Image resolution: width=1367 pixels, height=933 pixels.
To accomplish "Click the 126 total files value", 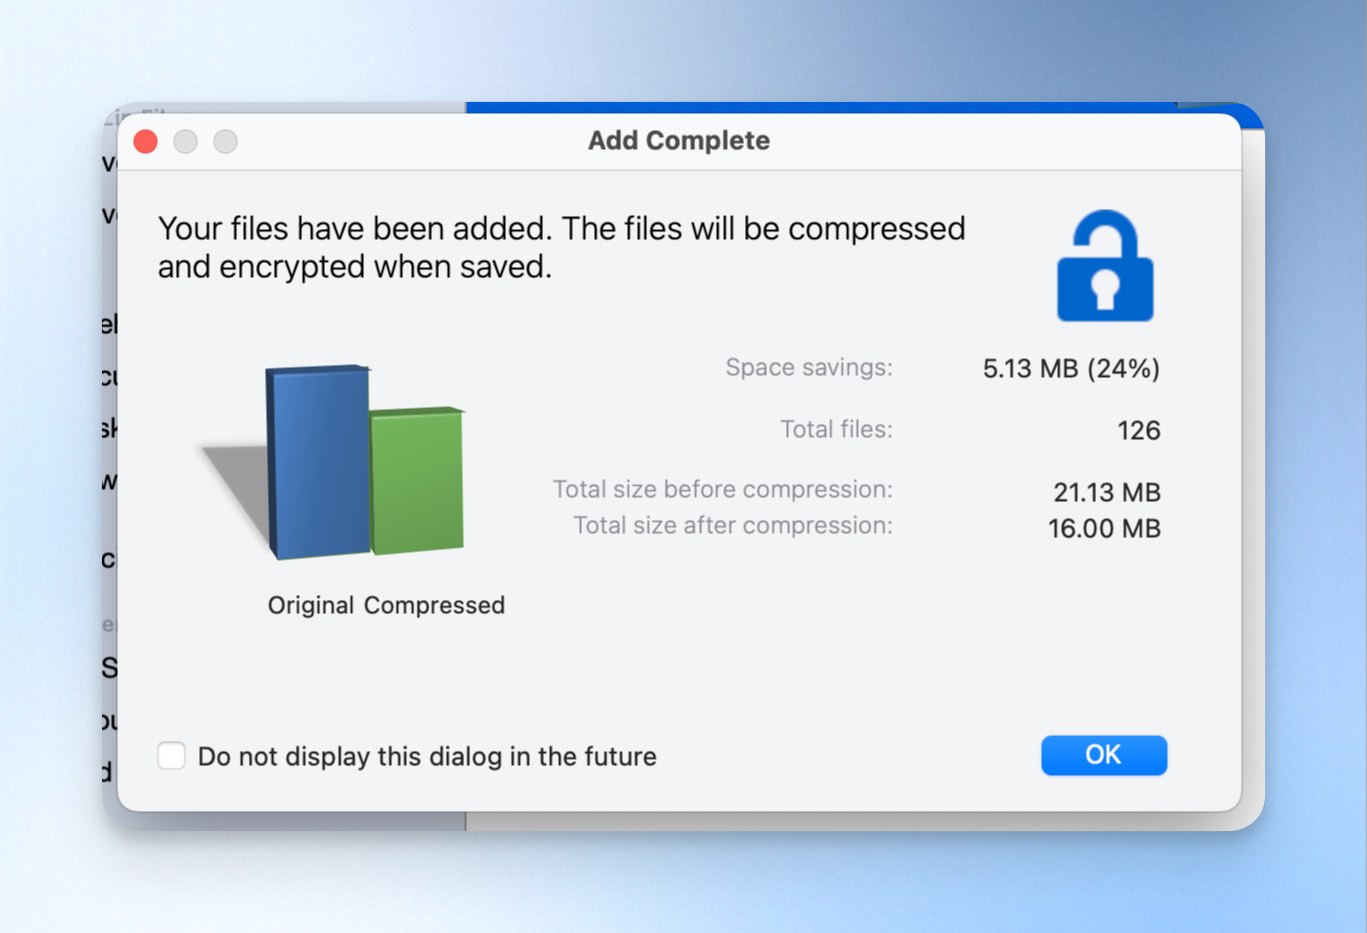I will coord(1139,431).
